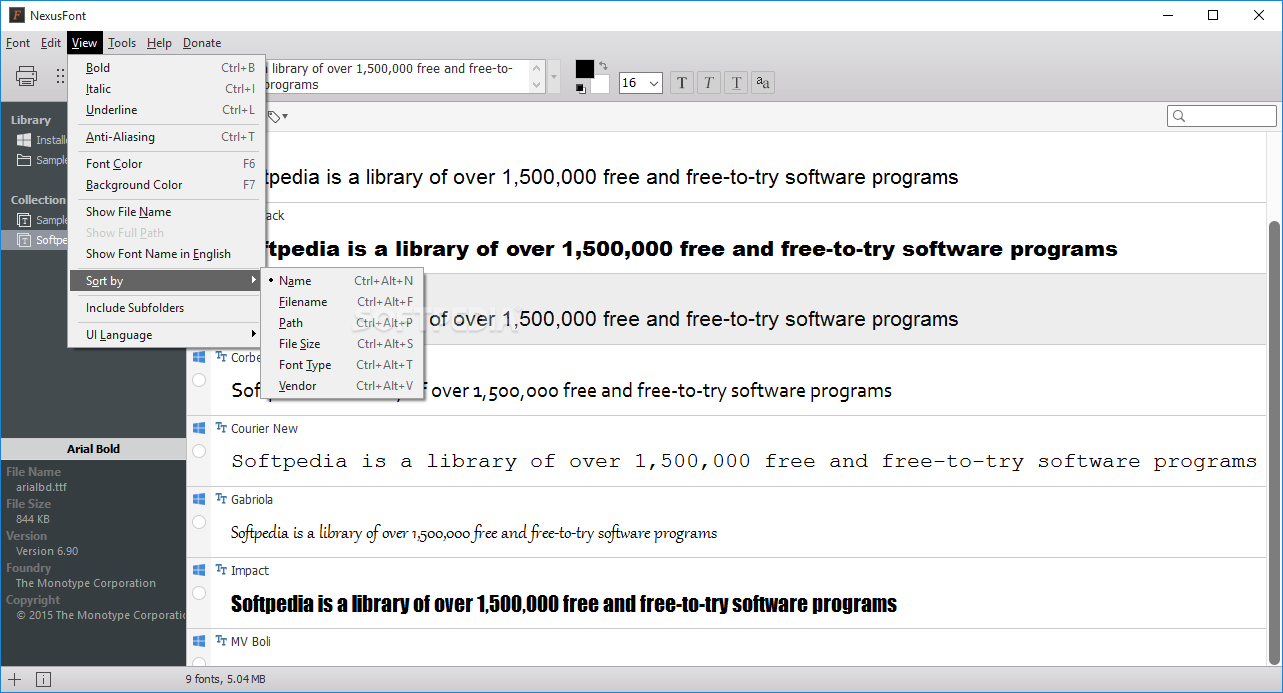Click the printer icon in the toolbar

27,76
